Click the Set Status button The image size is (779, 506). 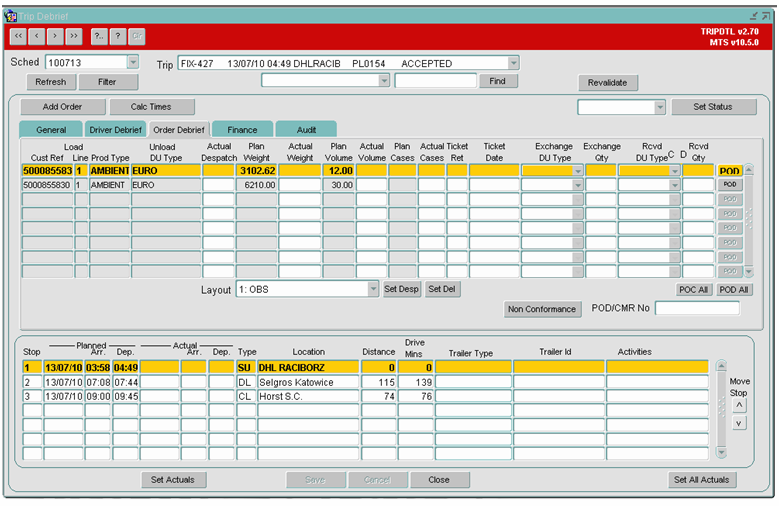click(x=713, y=107)
